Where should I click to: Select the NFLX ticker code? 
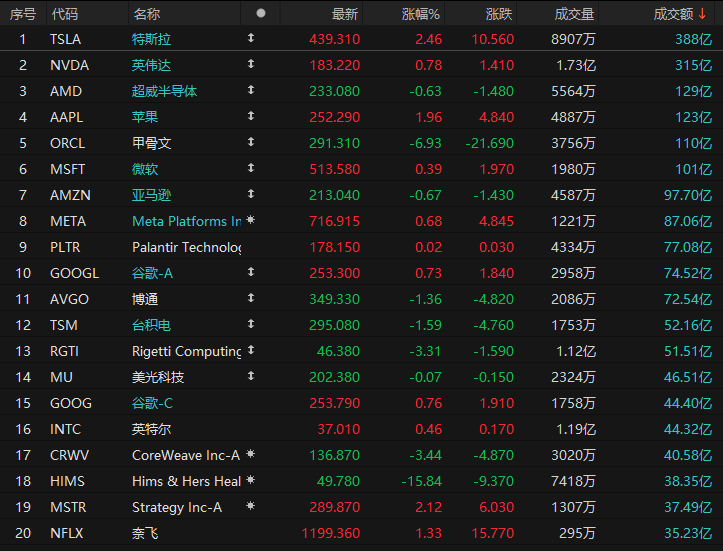coord(68,533)
